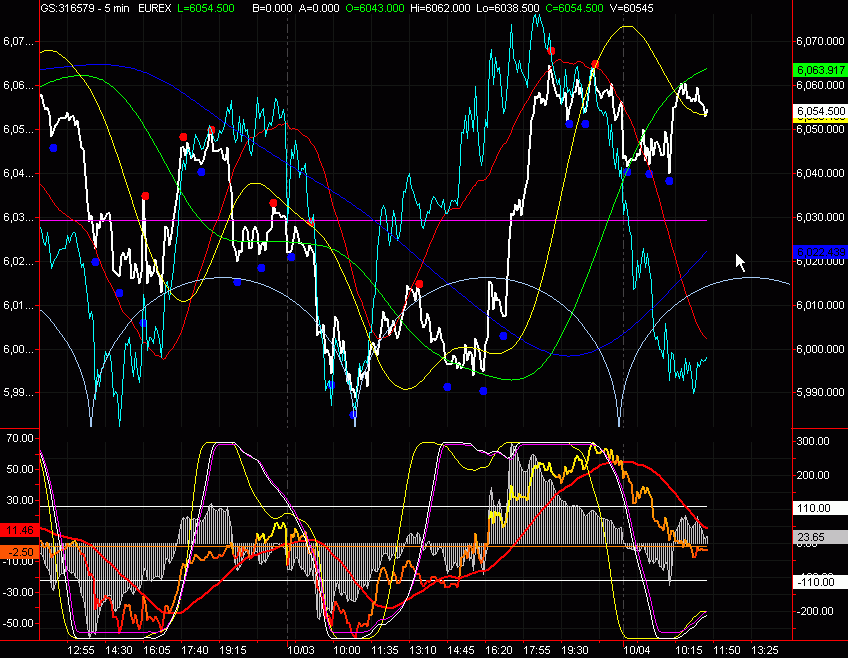Click the white -110.00 level marker
848x658 pixels.
point(820,582)
